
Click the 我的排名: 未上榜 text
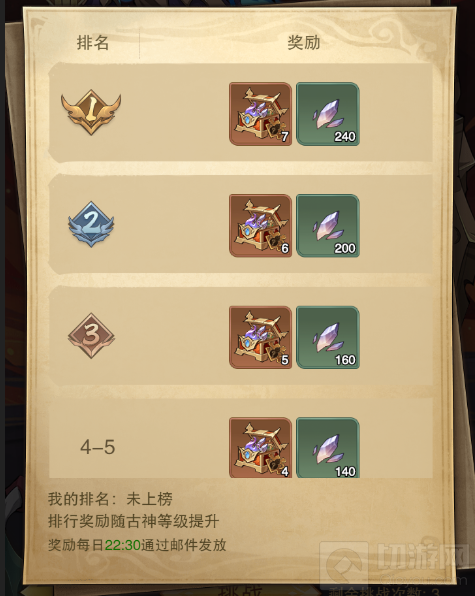(x=110, y=499)
